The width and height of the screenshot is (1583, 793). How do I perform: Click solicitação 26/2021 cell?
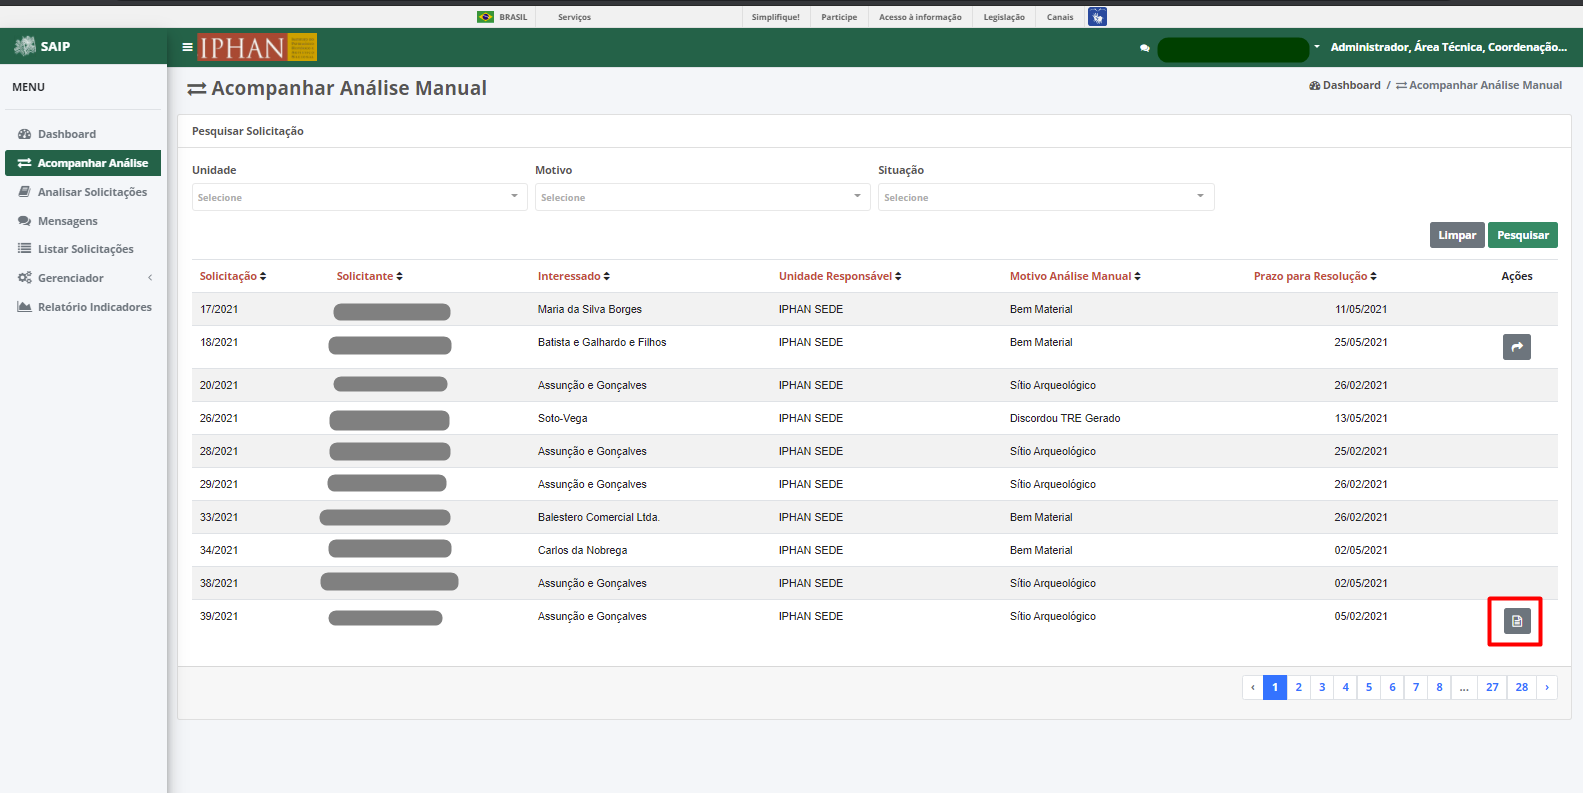click(219, 418)
